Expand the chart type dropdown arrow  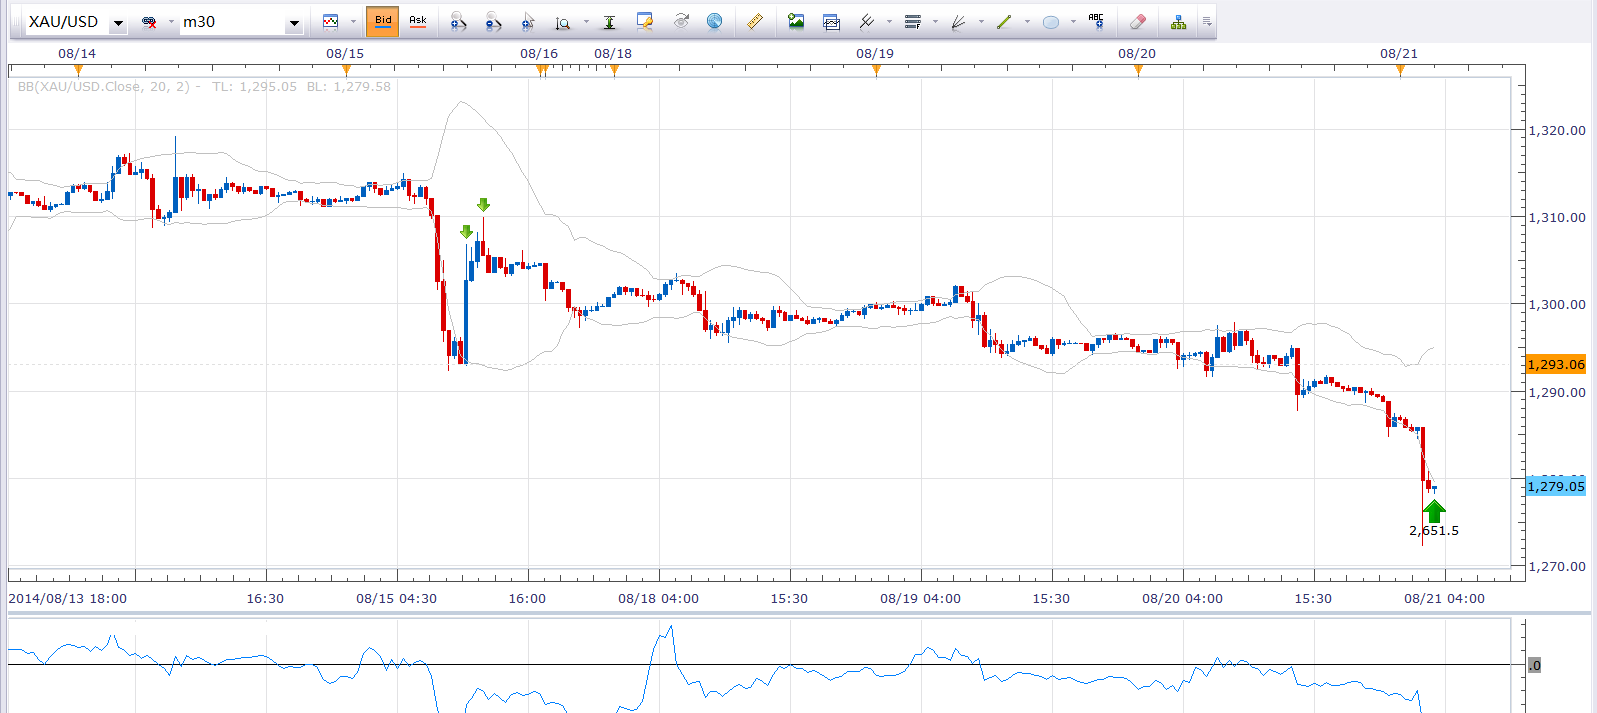click(x=353, y=22)
